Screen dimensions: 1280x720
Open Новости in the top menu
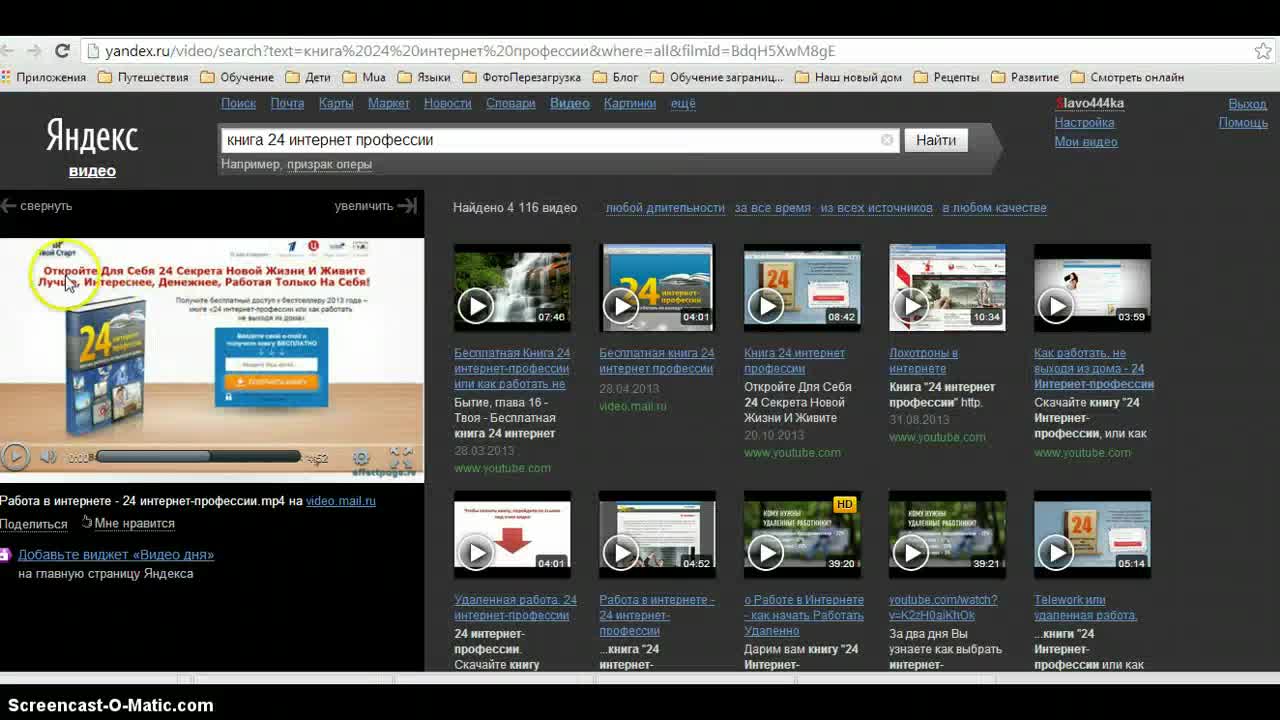[x=447, y=103]
